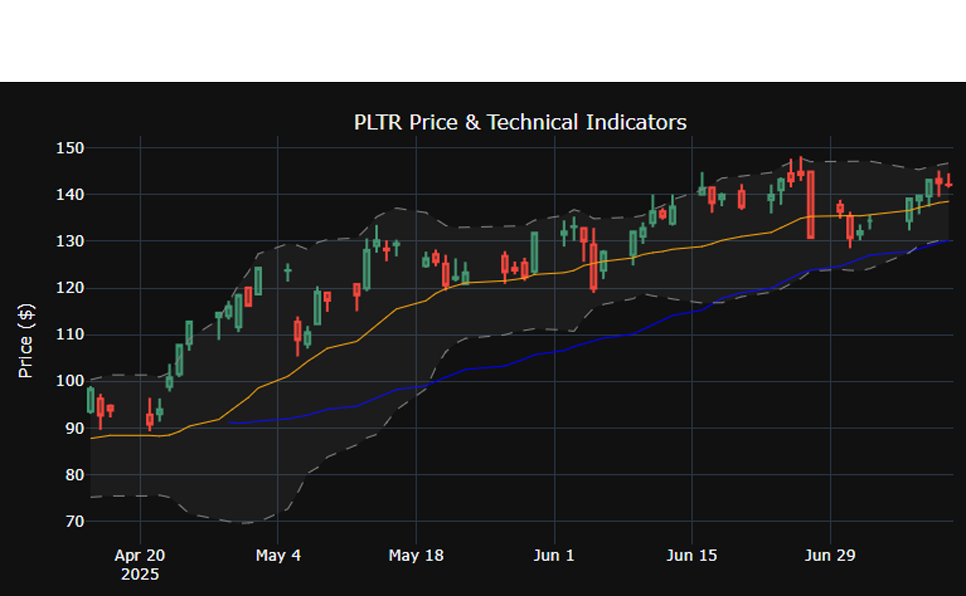This screenshot has width=966, height=596.
Task: Click the 150 y-axis tick label
Action: (x=70, y=148)
